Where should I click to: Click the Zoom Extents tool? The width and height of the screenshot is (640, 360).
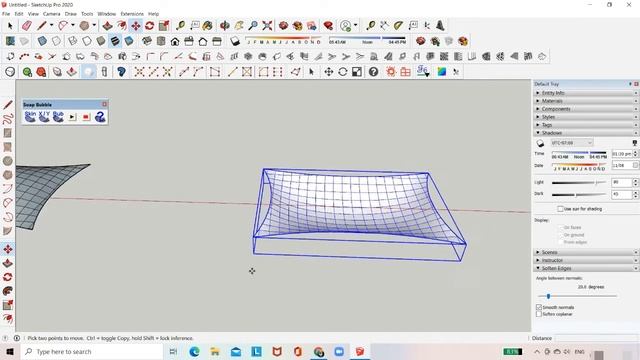click(267, 26)
